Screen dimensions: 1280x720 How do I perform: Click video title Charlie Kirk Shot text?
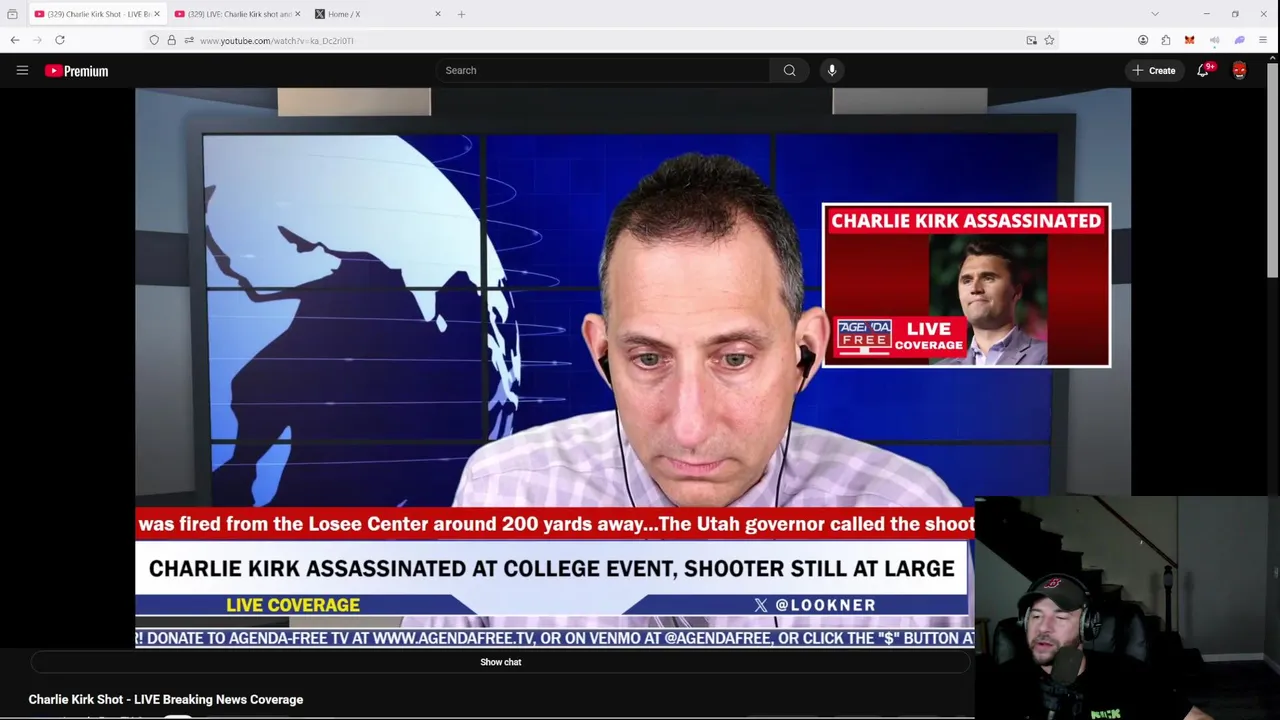tap(166, 700)
